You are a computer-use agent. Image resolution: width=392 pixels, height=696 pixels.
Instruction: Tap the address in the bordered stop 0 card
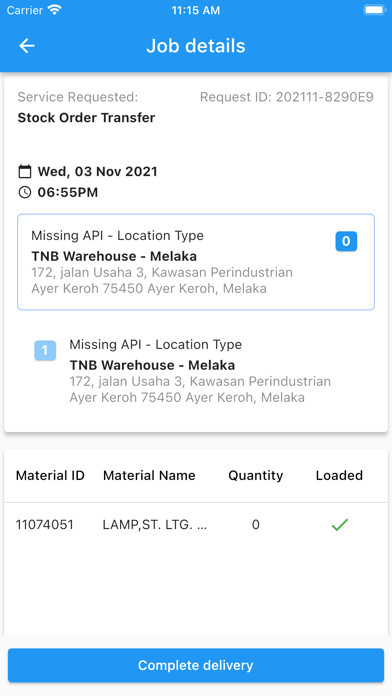(162, 281)
